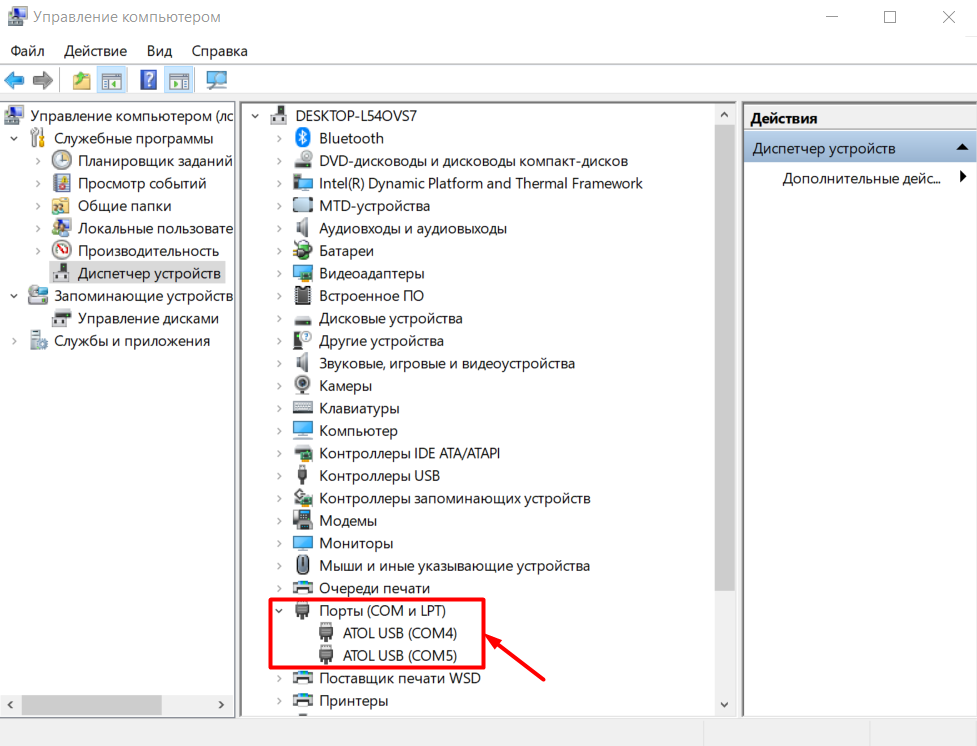Image resolution: width=977 pixels, height=746 pixels.
Task: Select the Компьютер category
Action: pos(358,431)
